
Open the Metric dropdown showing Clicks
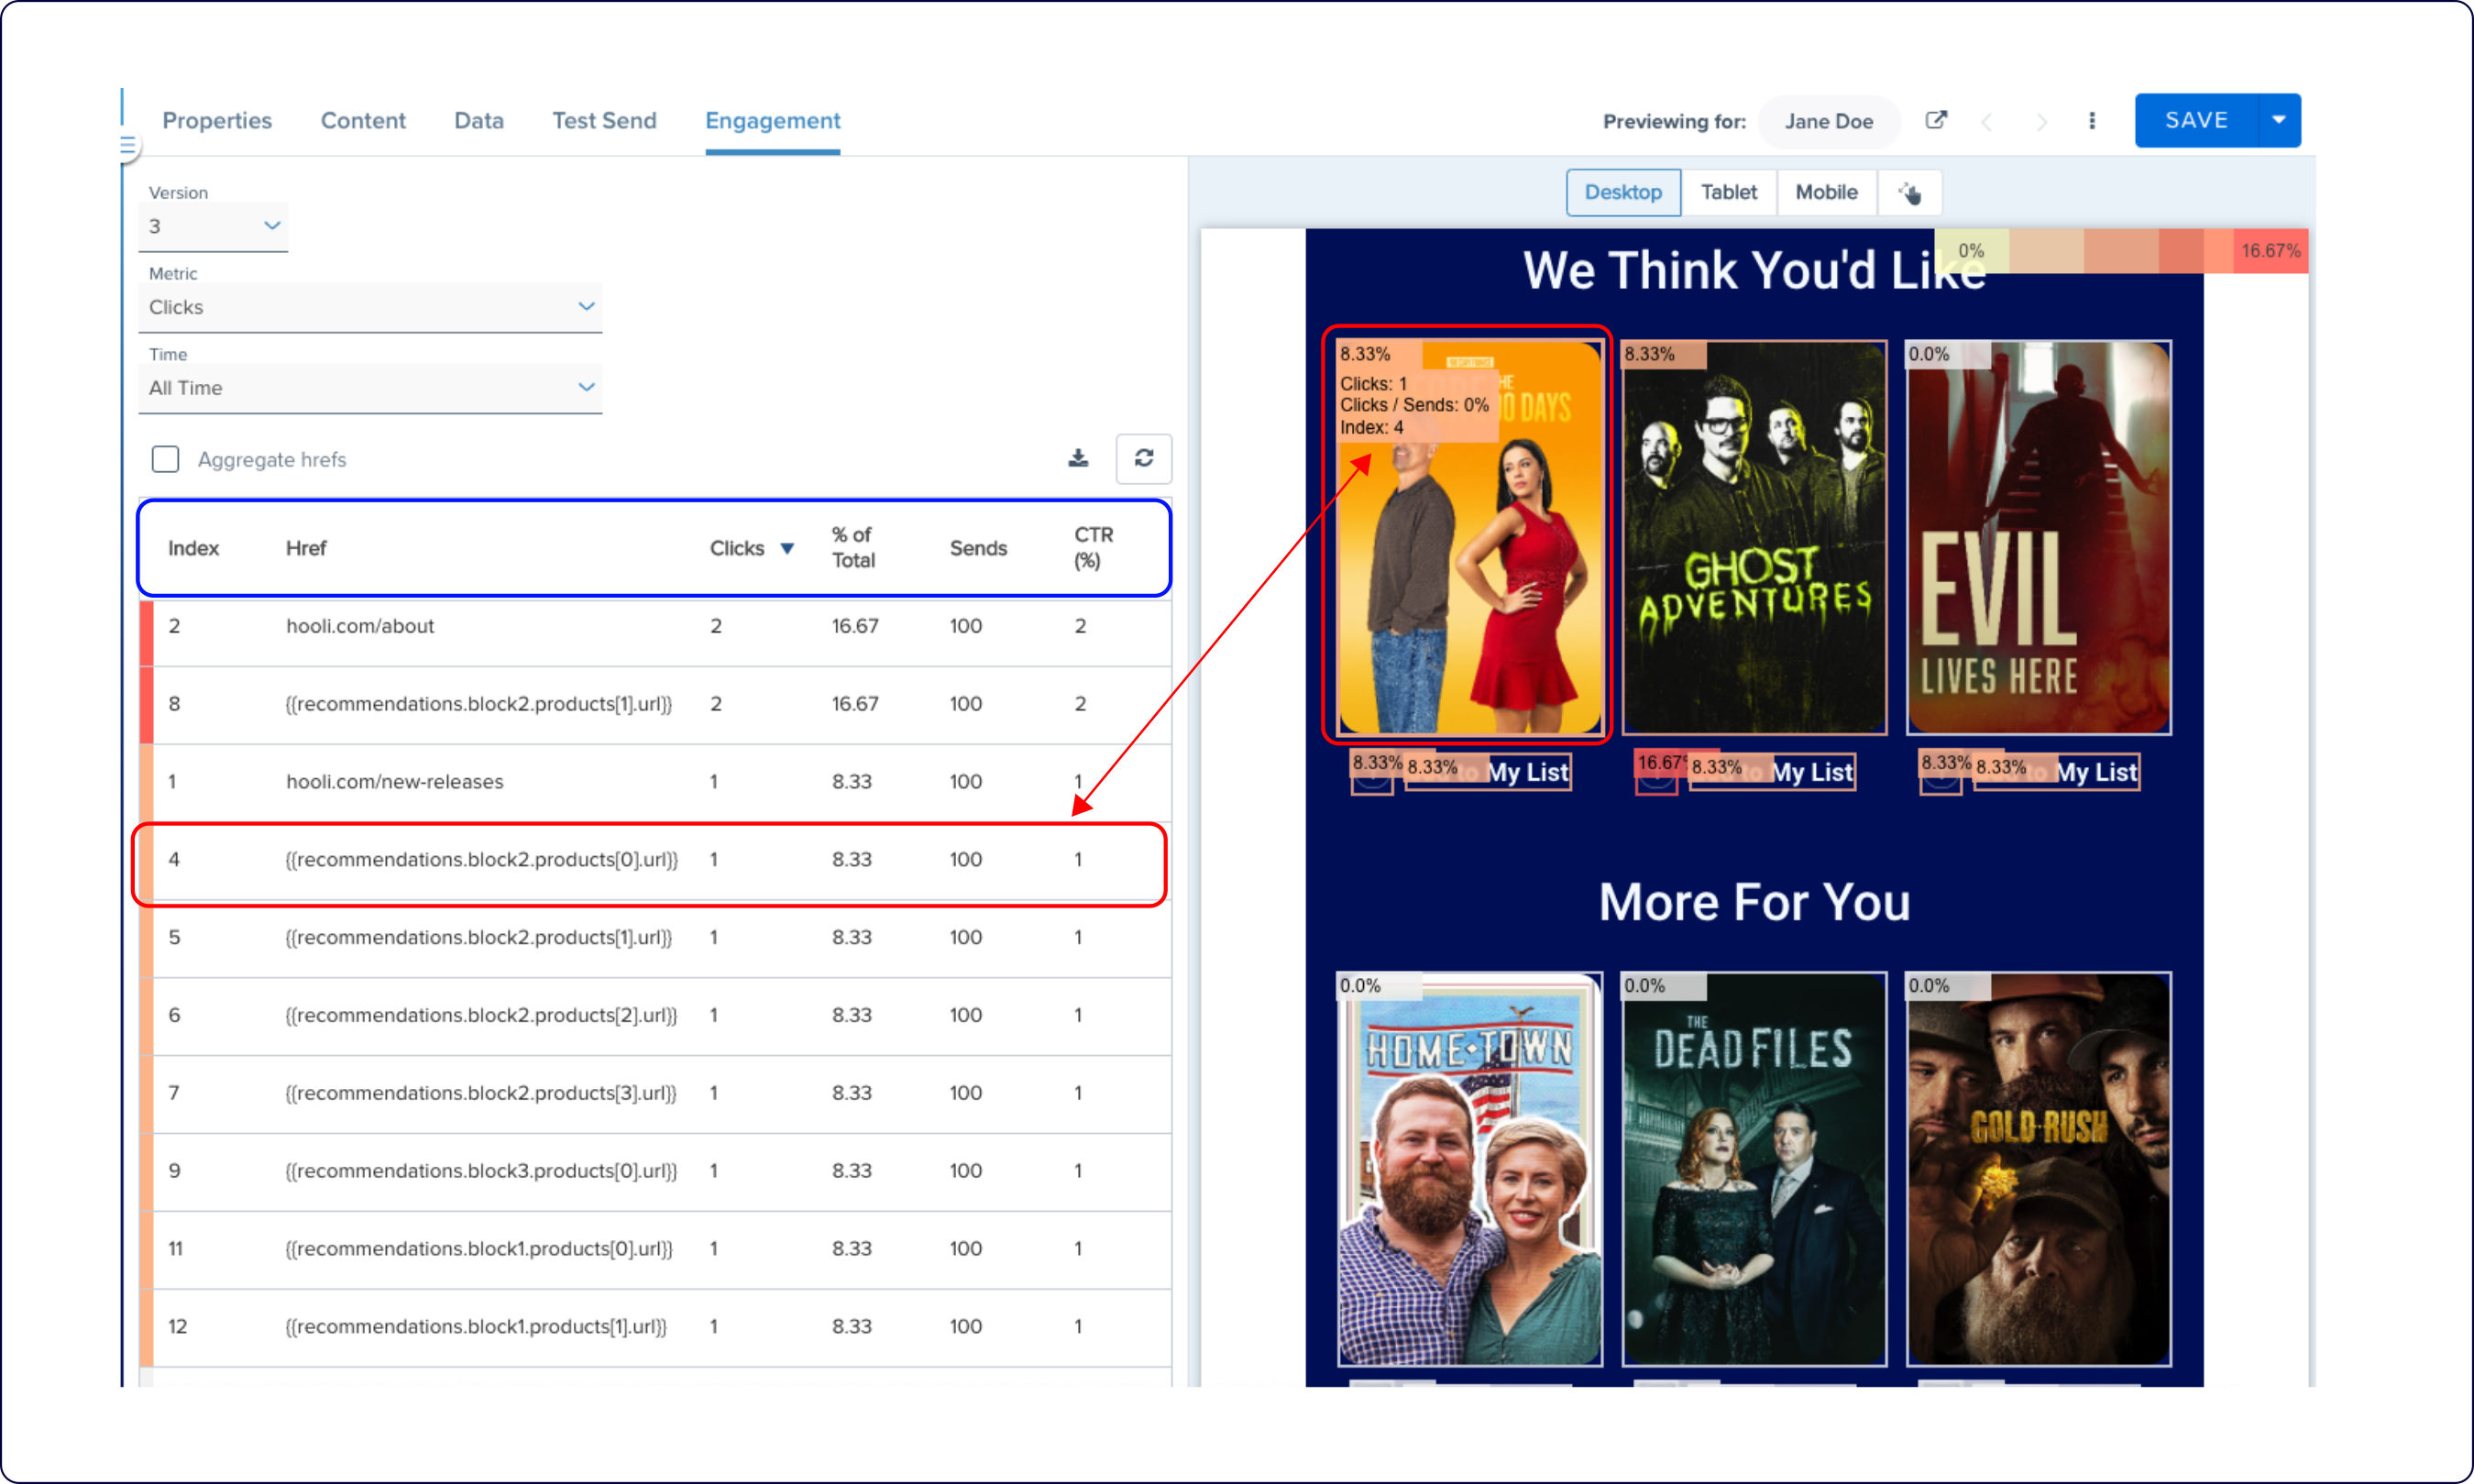tap(370, 307)
